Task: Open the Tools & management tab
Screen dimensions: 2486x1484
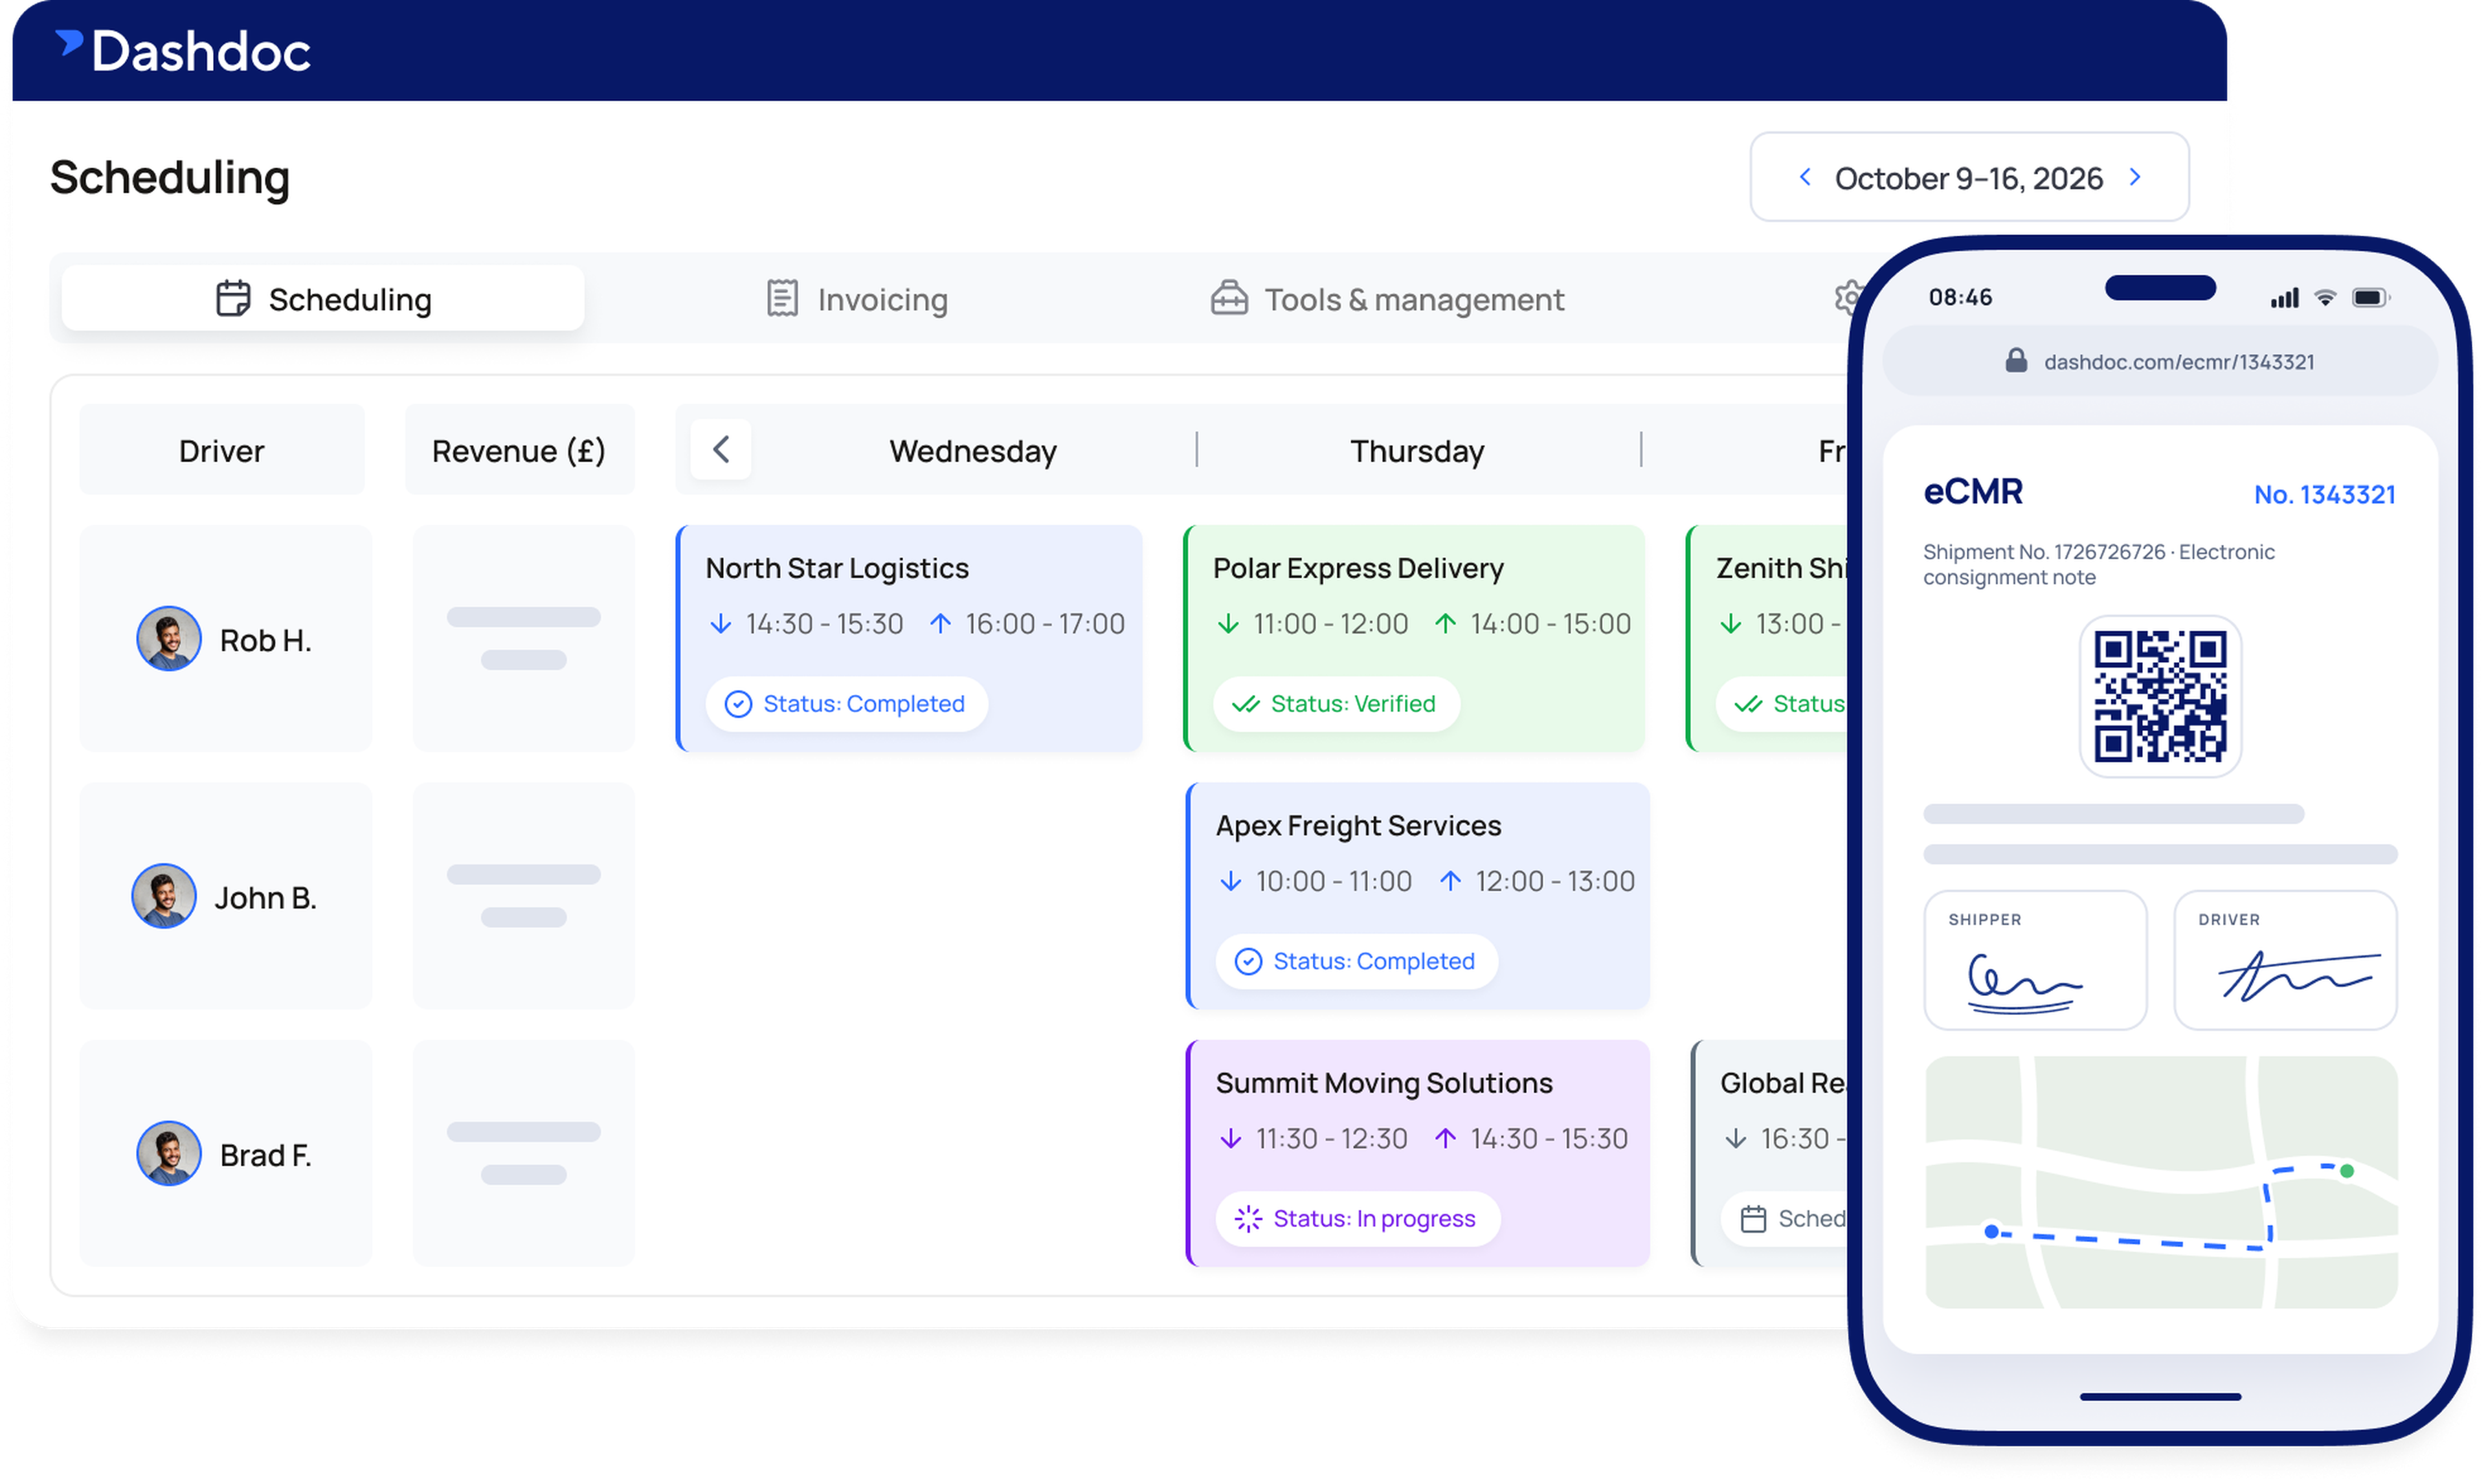Action: coord(1388,299)
